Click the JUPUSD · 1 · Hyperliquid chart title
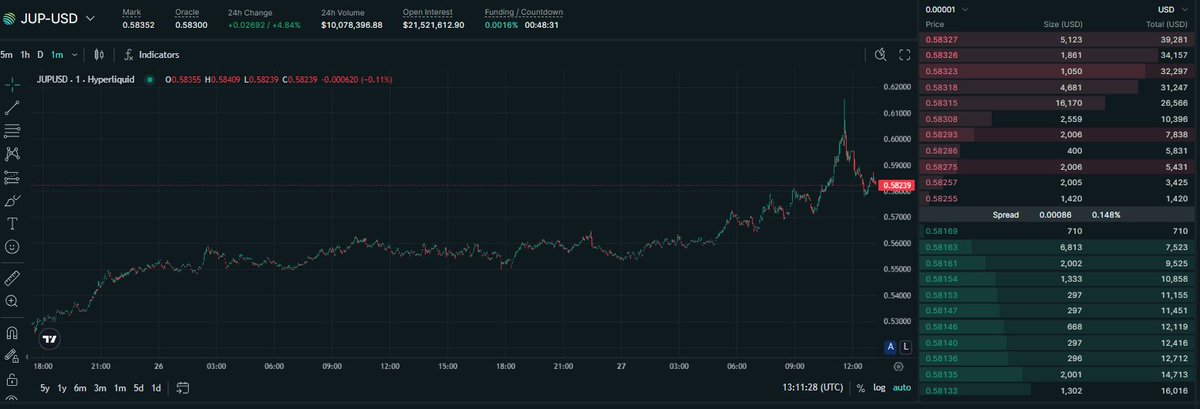1200x409 pixels. click(x=86, y=79)
